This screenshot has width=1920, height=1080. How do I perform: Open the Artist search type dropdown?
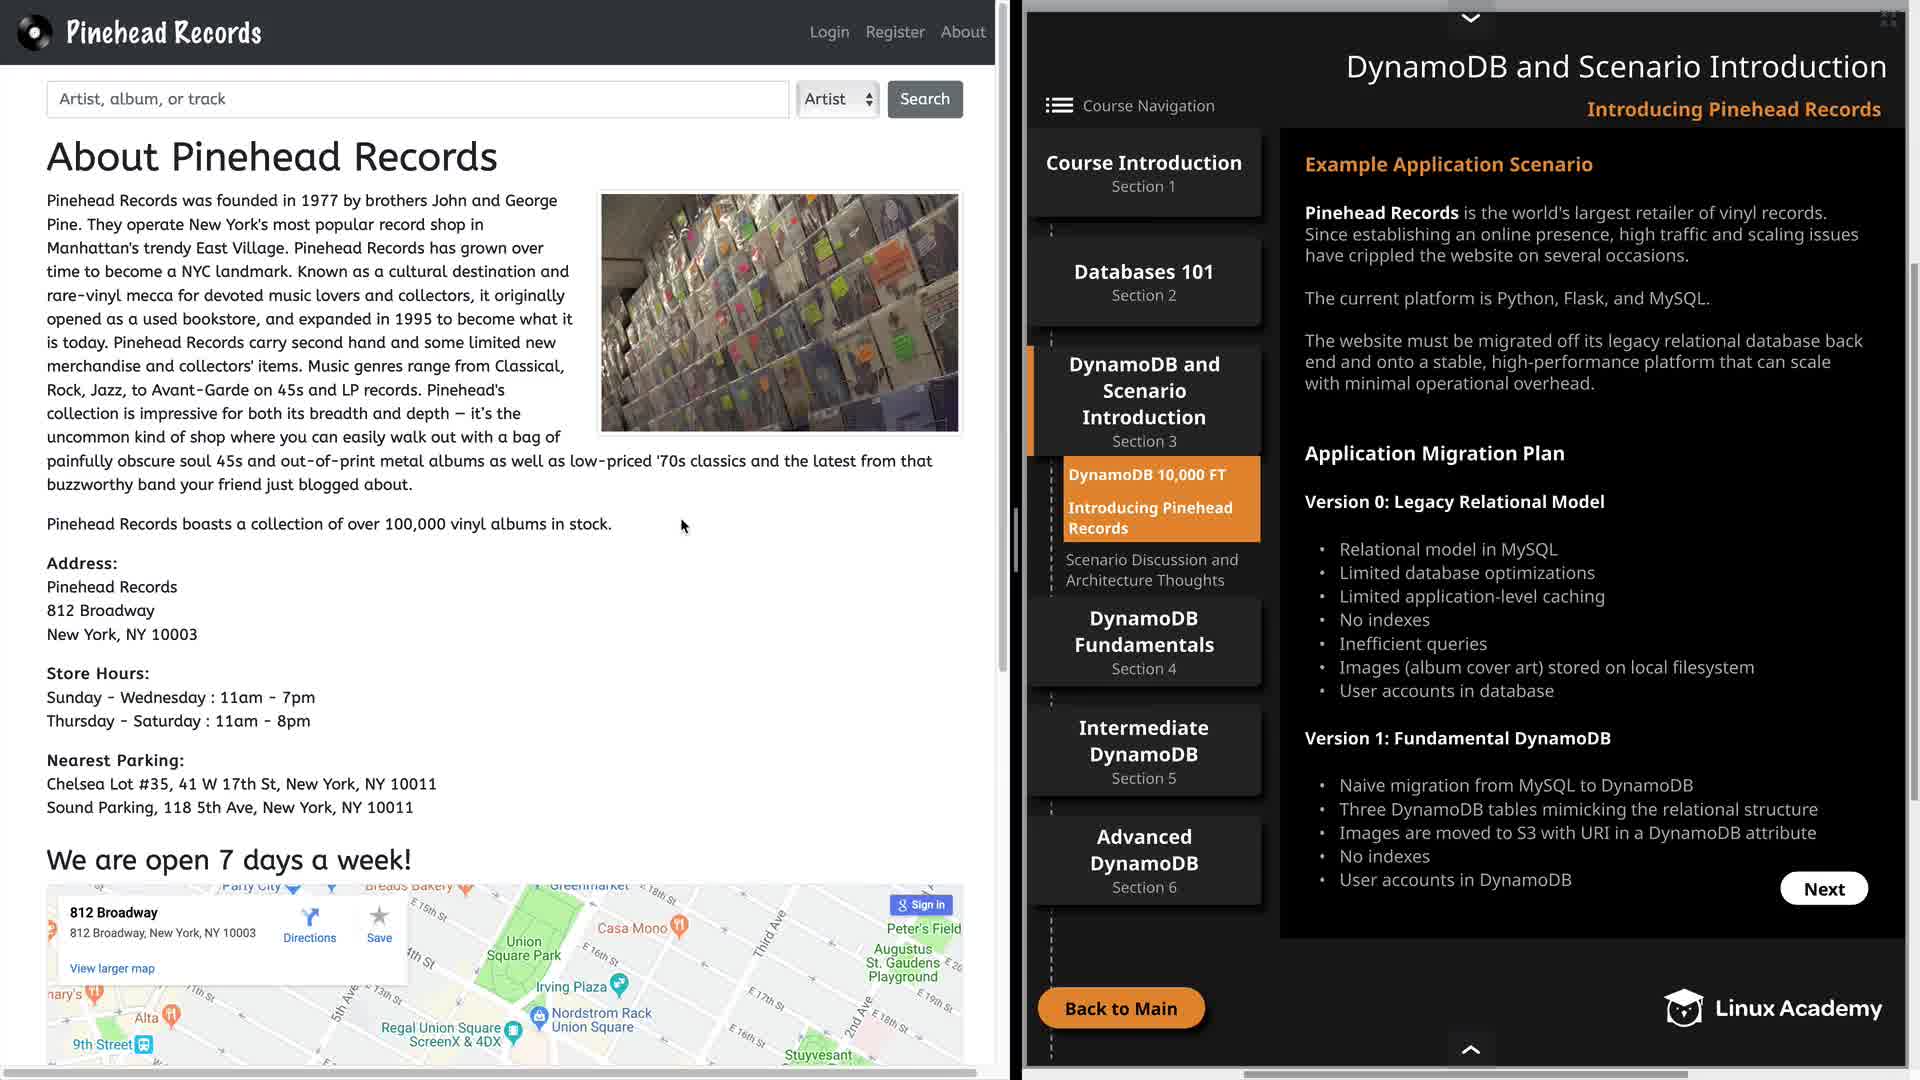point(838,99)
